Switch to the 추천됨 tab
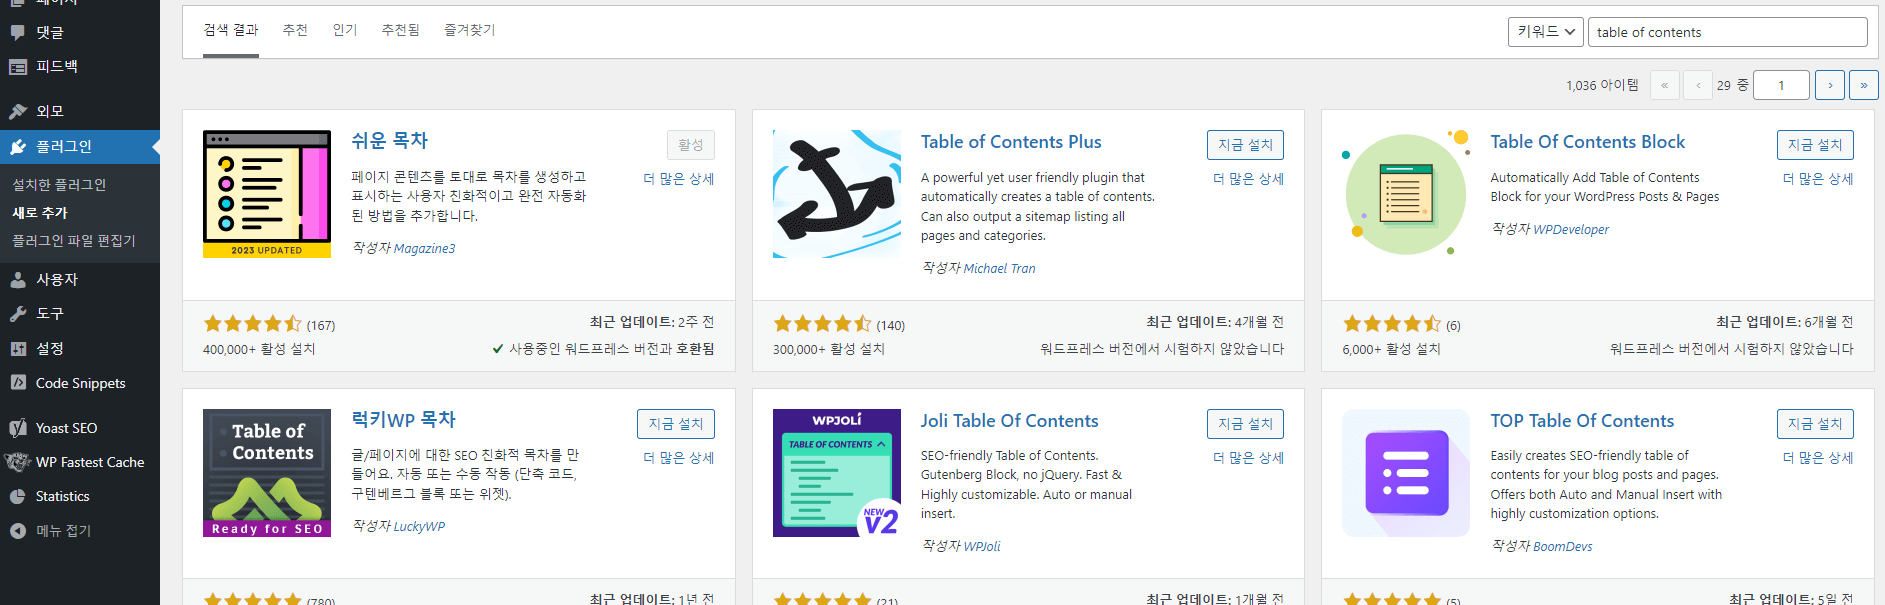 point(401,30)
